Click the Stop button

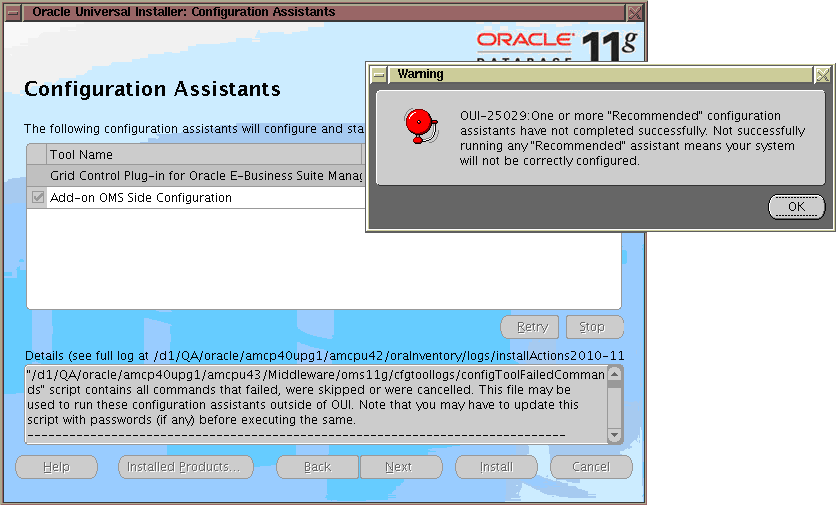[x=594, y=327]
